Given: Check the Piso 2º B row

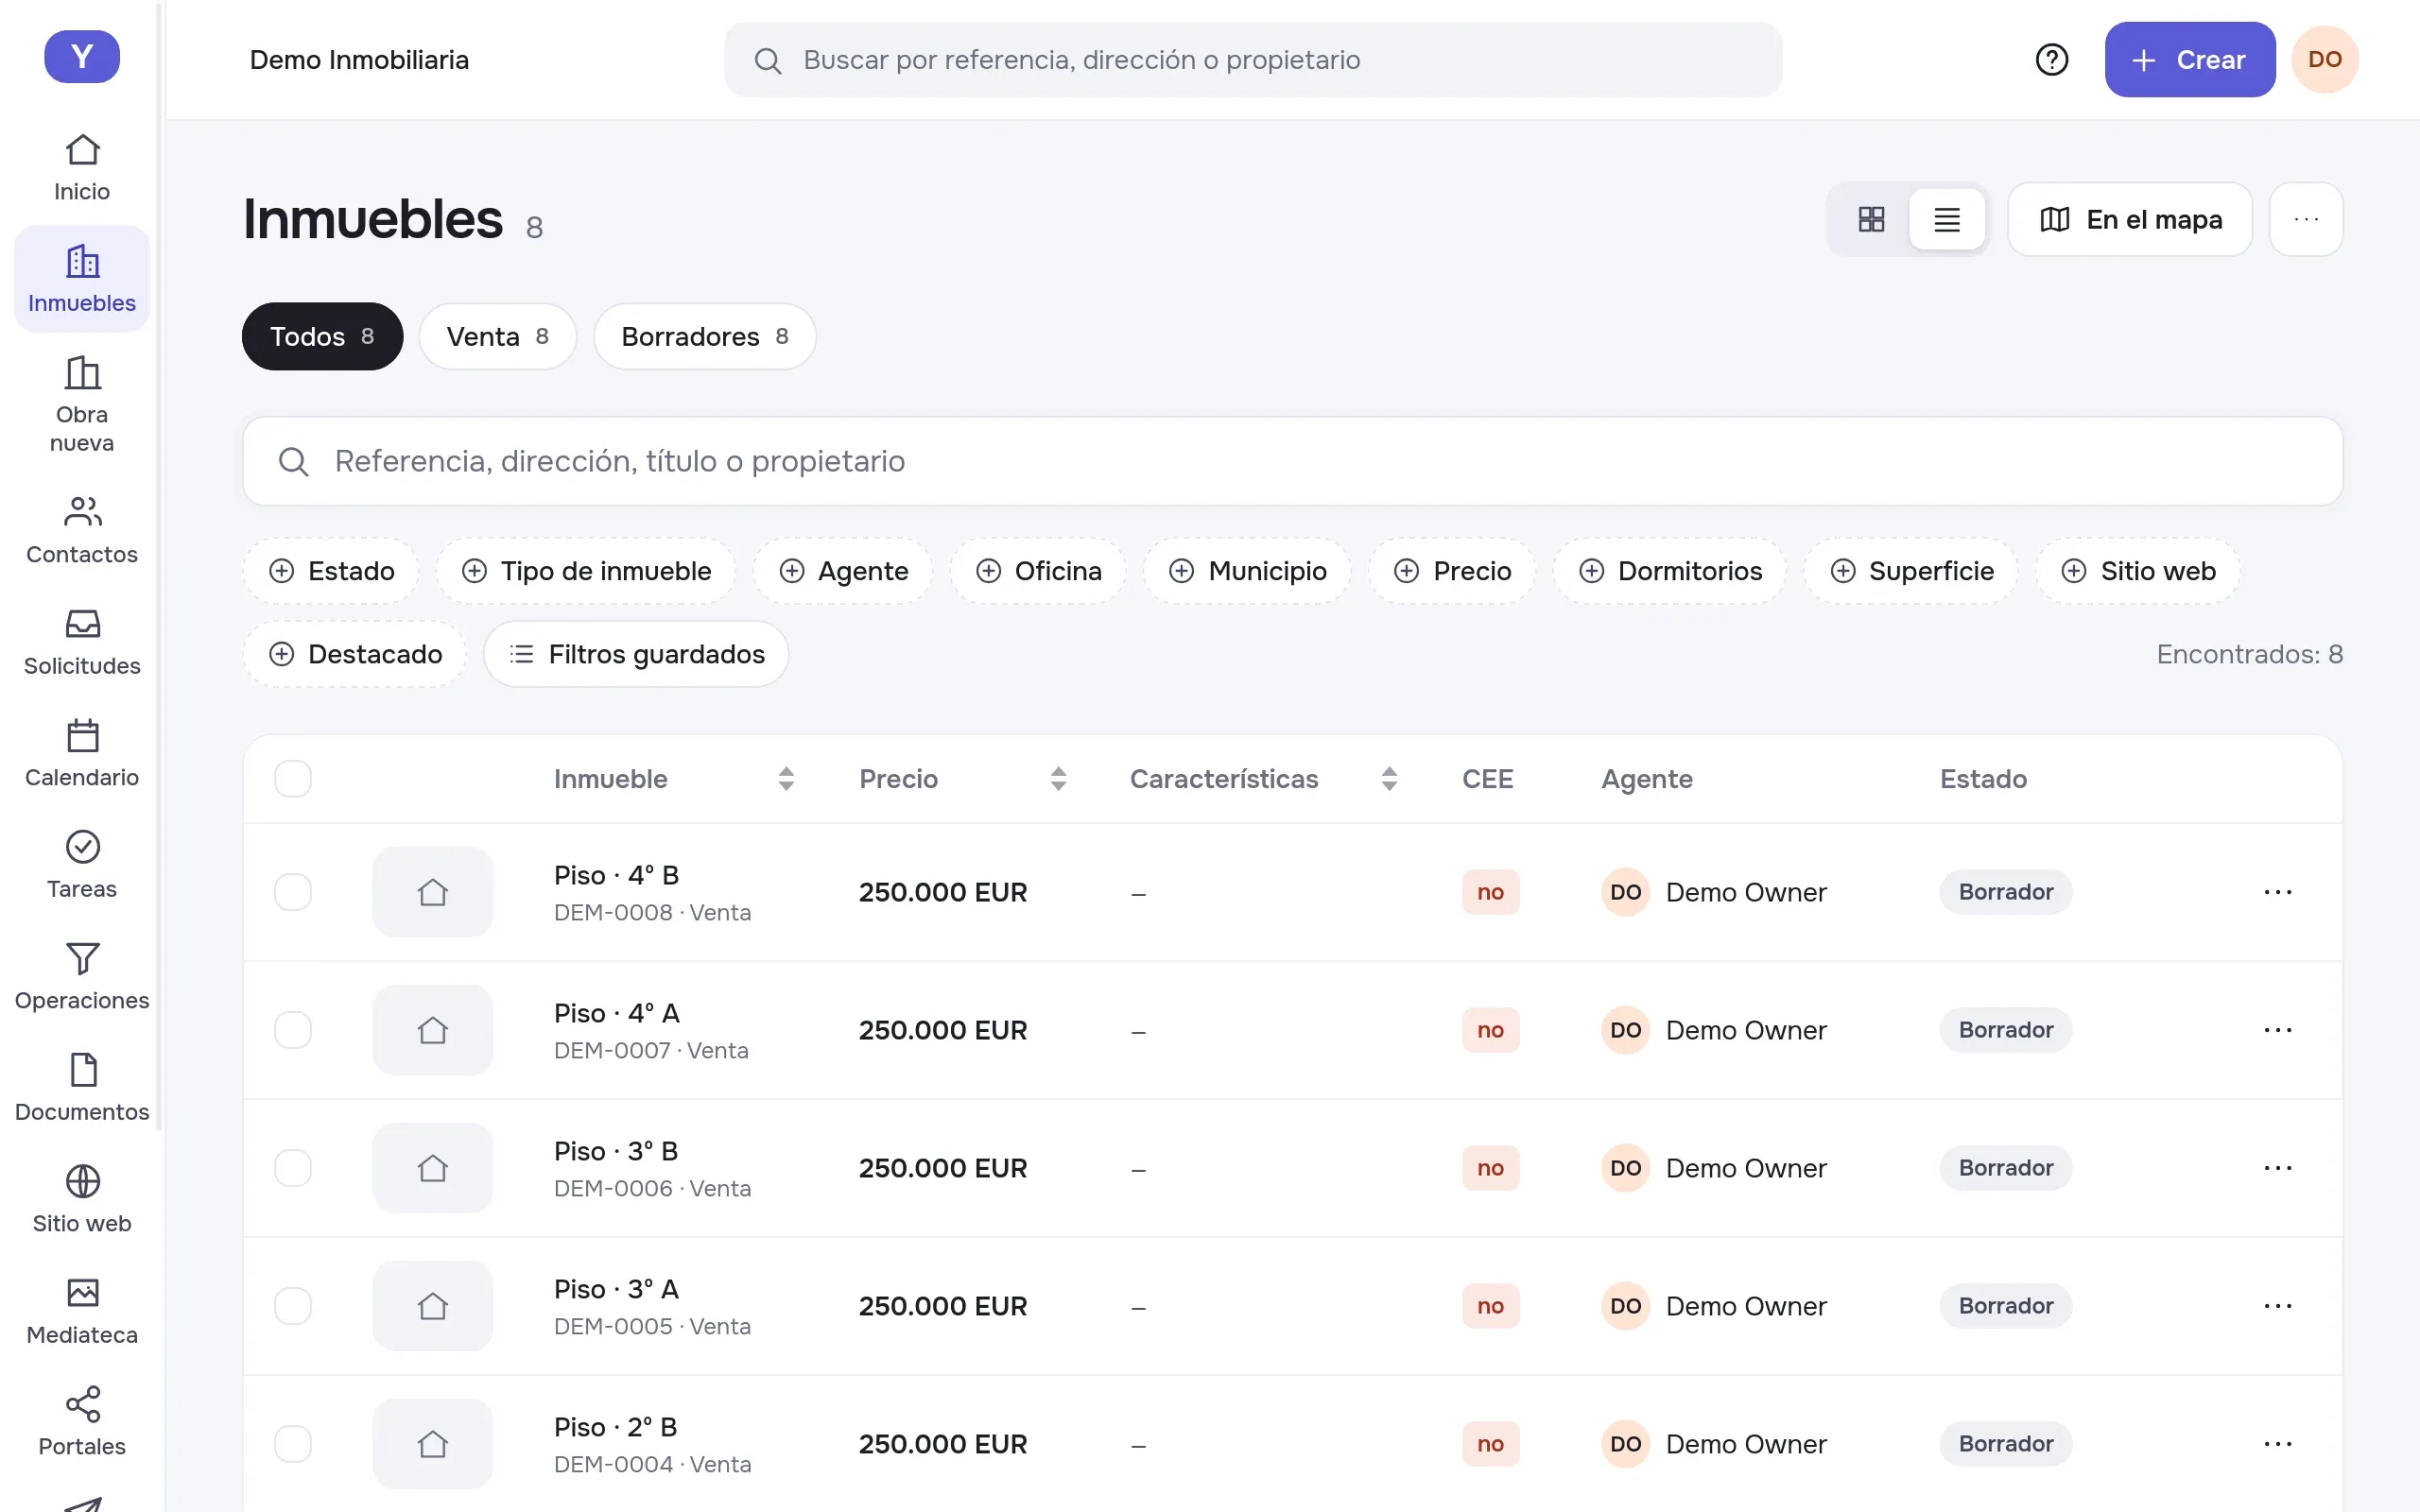Looking at the screenshot, I should click(x=293, y=1444).
